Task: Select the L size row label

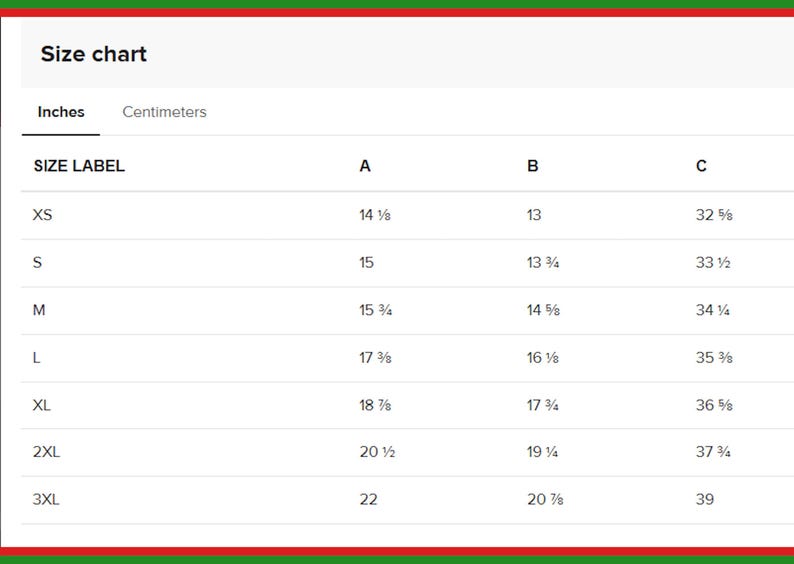Action: [36, 357]
